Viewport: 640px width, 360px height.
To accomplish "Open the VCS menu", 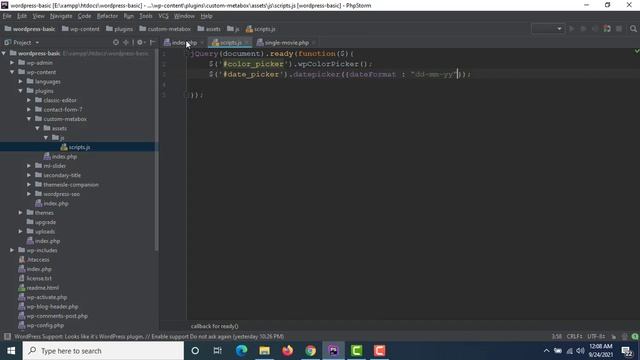I will [163, 16].
